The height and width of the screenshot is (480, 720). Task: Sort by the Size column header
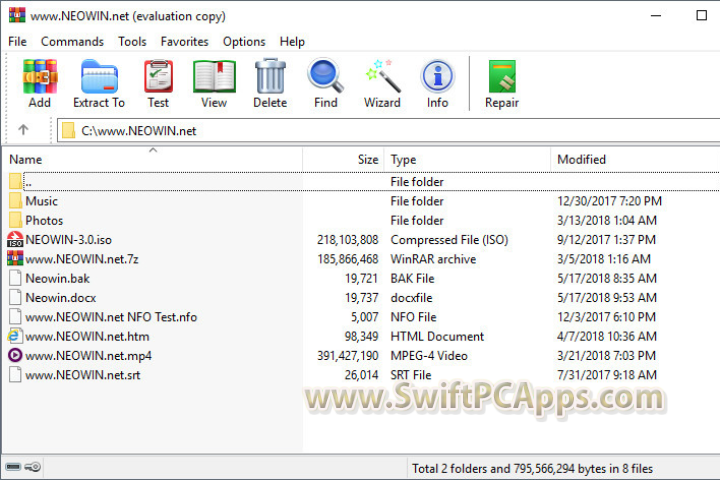coord(343,159)
